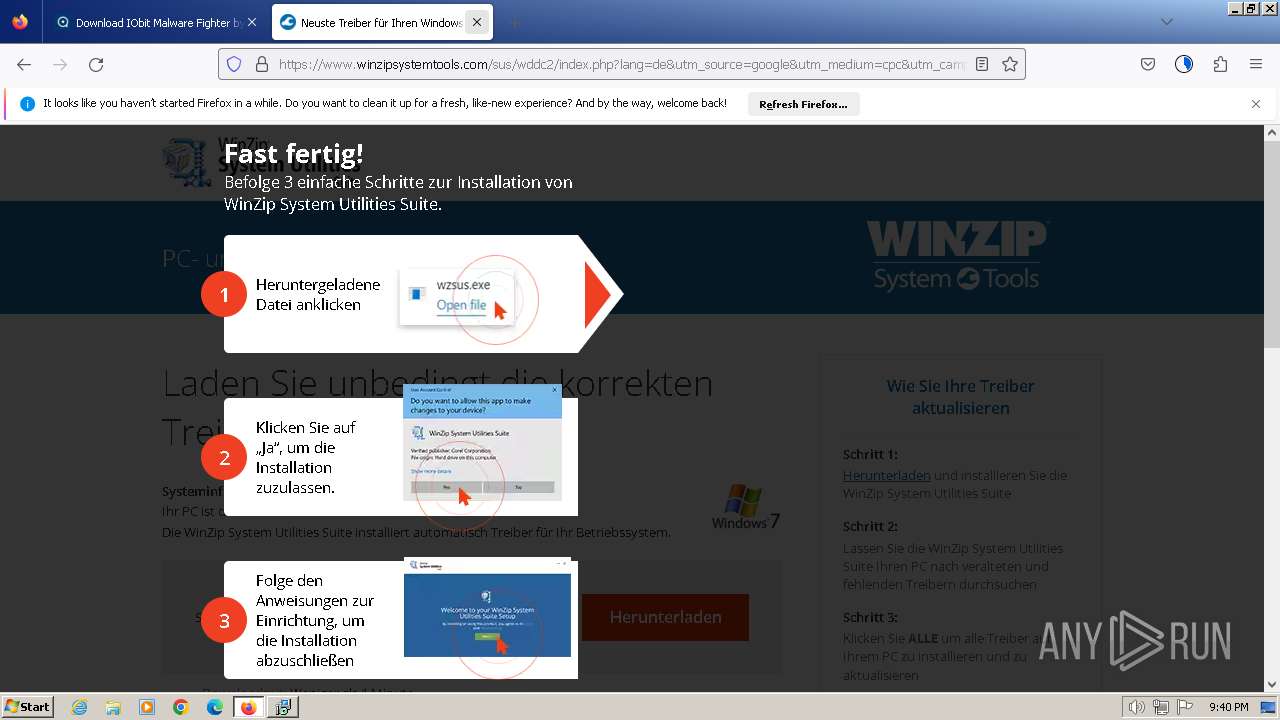Go back with the browser back arrow
The height and width of the screenshot is (720, 1280).
(x=24, y=64)
